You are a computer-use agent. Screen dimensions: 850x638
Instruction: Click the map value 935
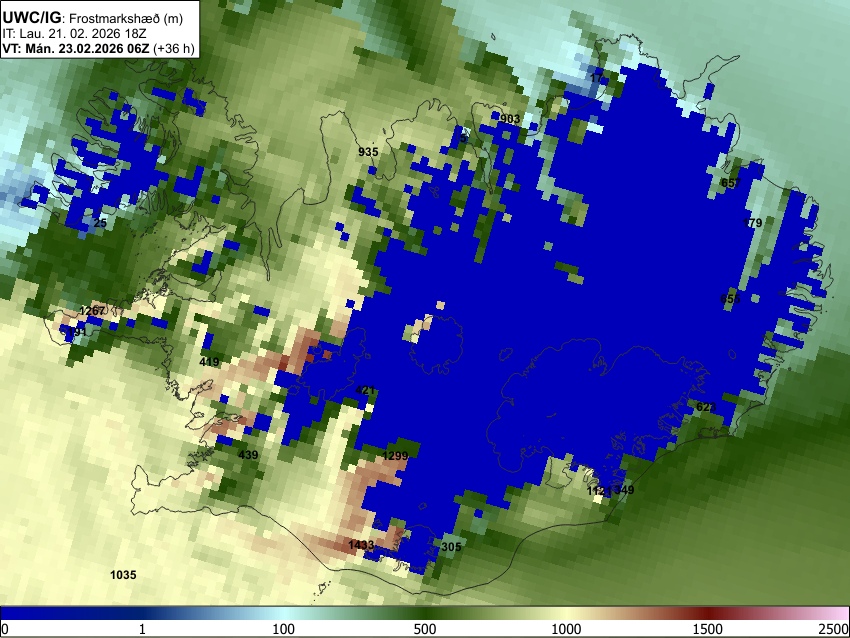tap(368, 152)
